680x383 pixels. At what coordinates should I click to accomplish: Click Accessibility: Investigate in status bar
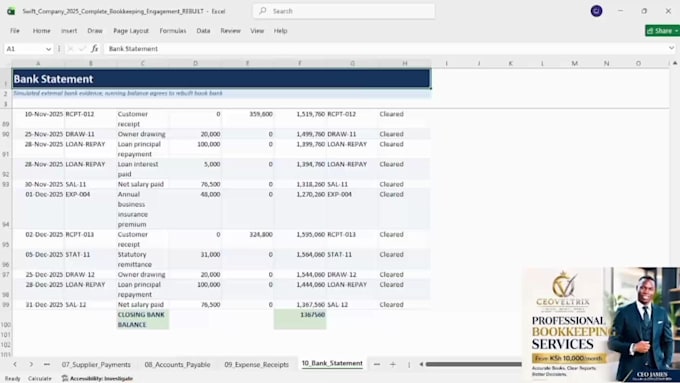pos(98,378)
